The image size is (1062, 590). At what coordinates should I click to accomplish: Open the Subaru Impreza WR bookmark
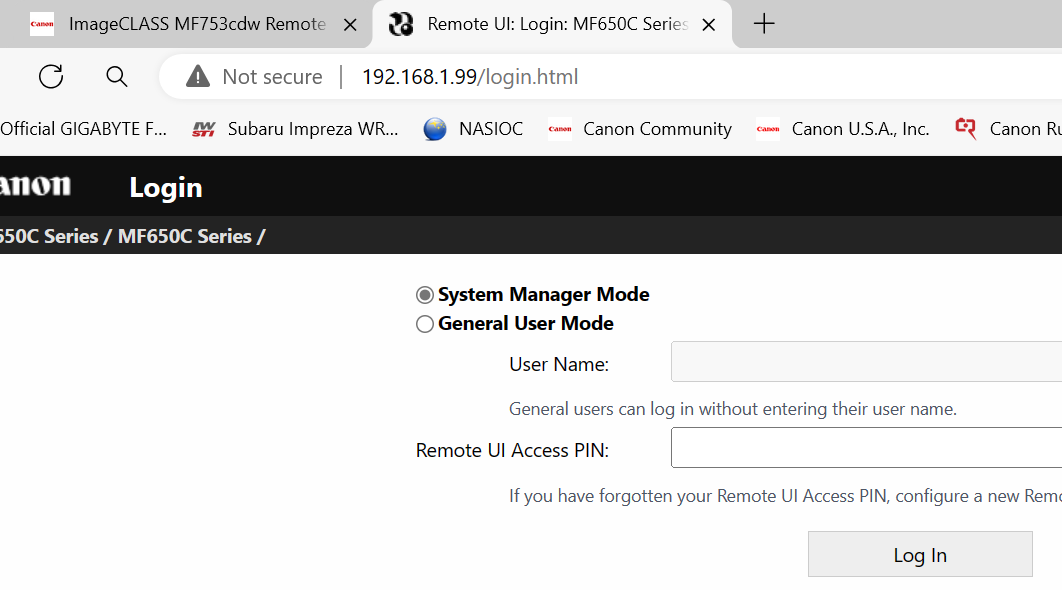click(296, 129)
